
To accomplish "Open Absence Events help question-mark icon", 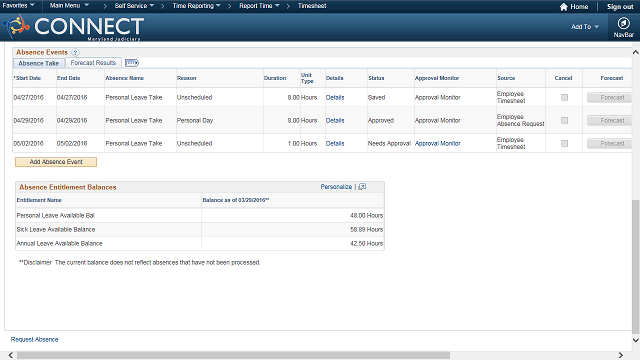I will 76,52.
